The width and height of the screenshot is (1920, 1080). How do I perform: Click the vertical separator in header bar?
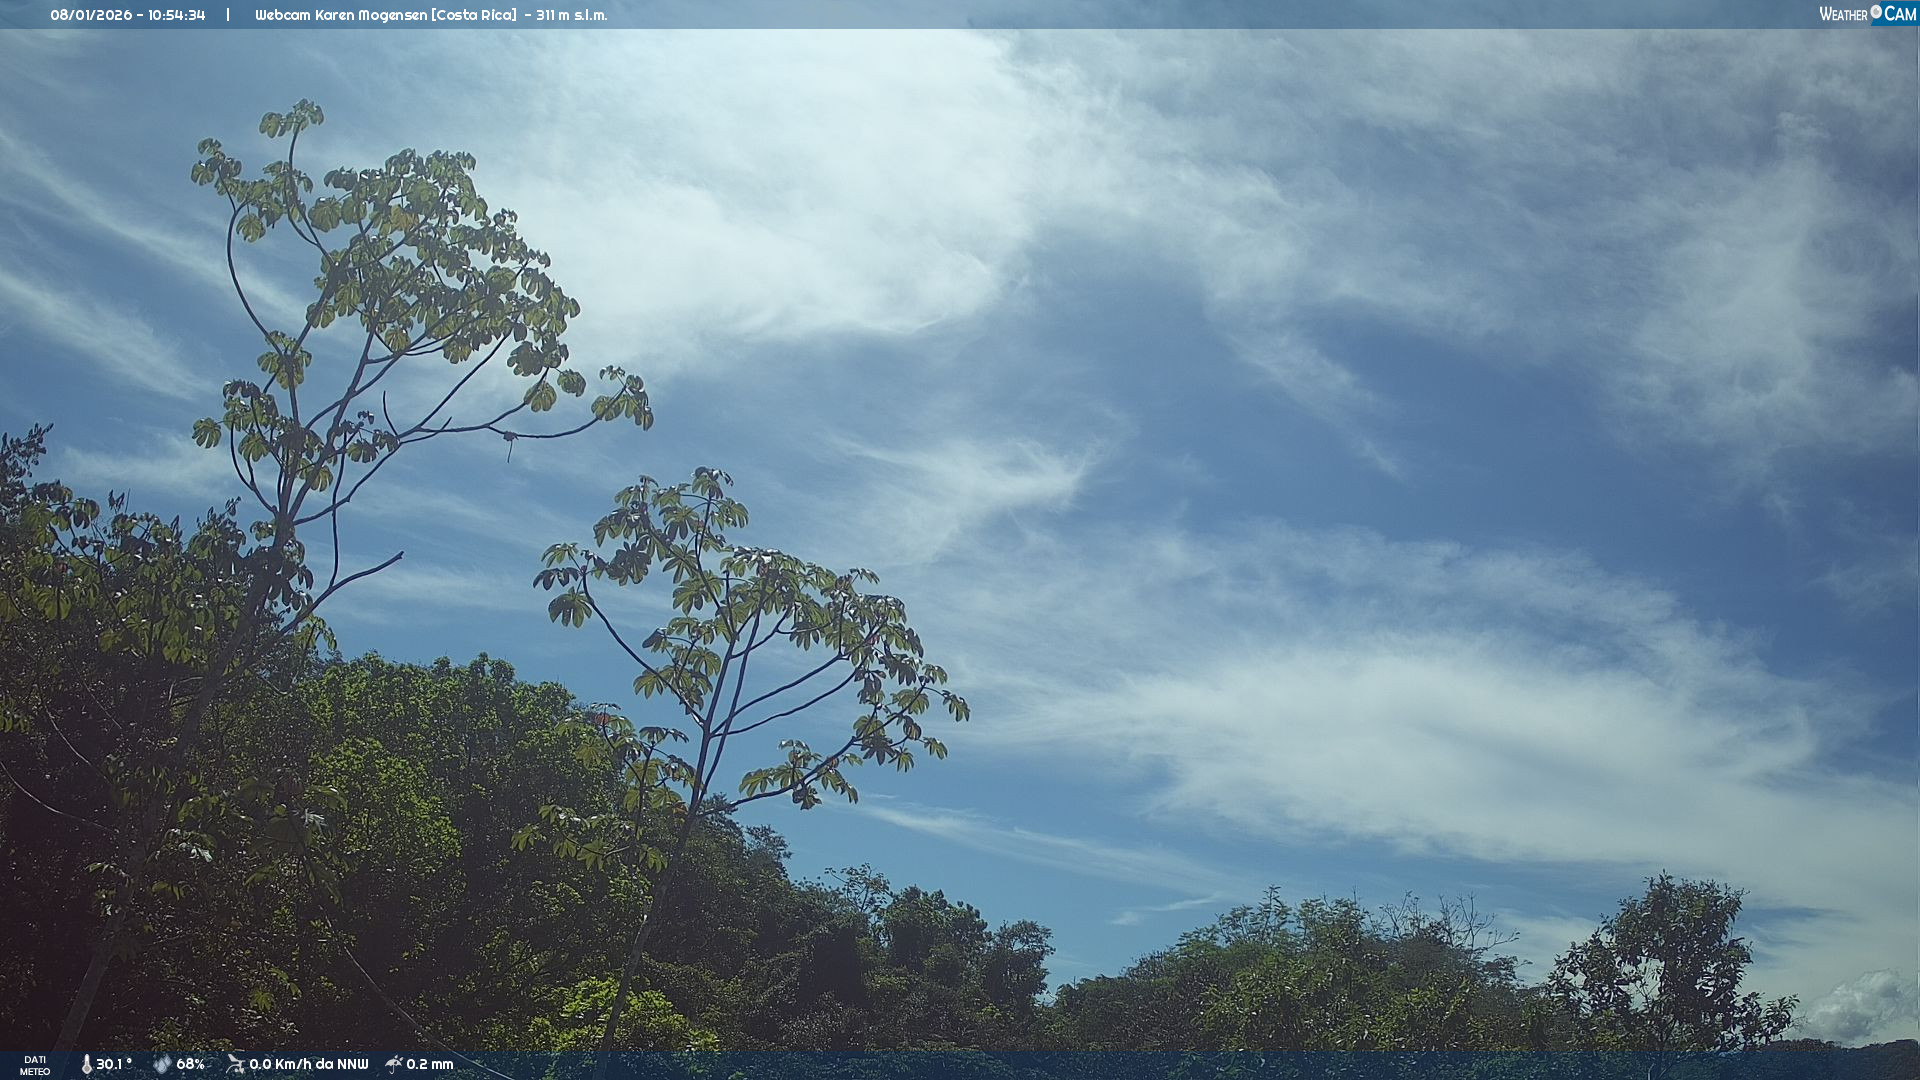coord(228,15)
